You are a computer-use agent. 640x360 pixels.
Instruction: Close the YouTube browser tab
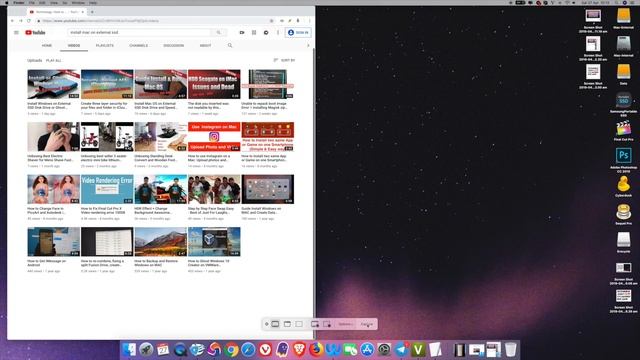click(x=83, y=12)
